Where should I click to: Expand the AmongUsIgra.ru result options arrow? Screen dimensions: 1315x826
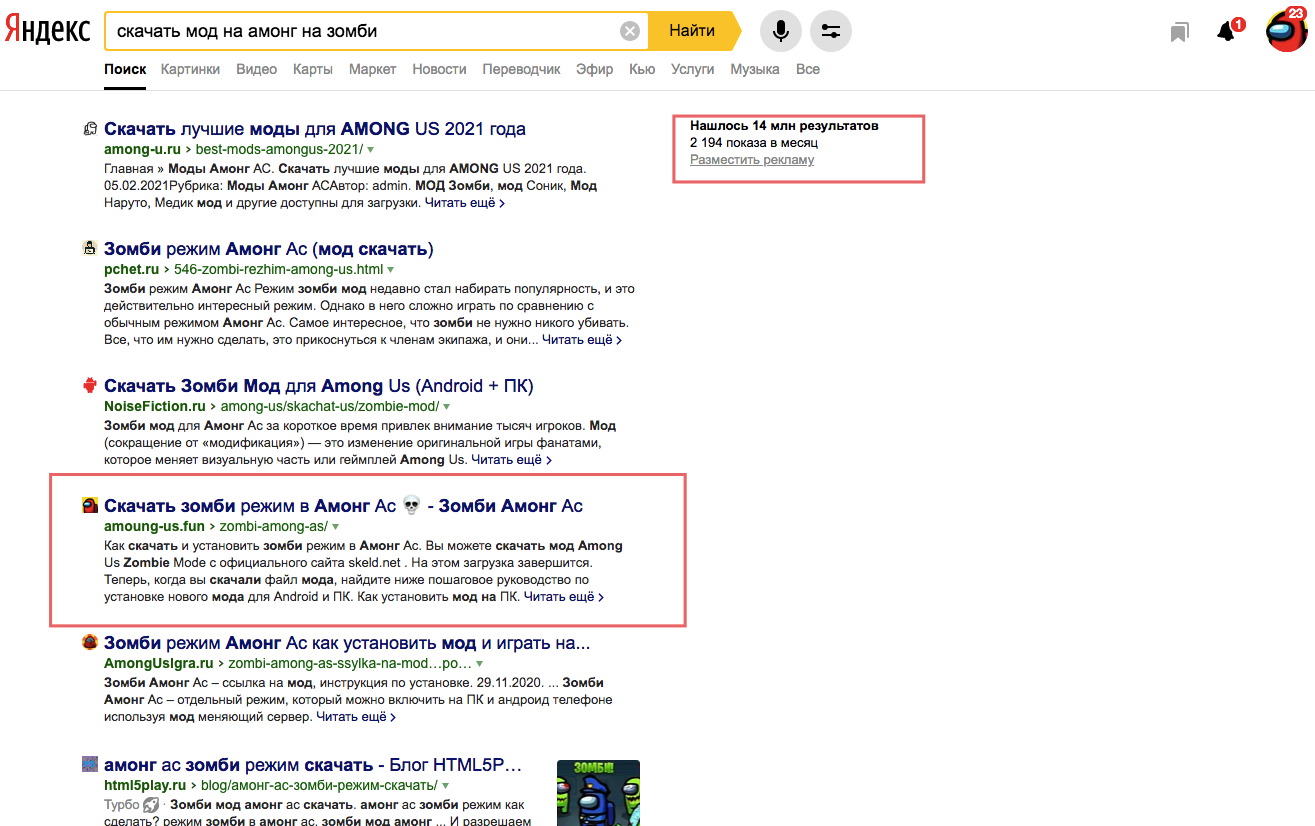(479, 663)
